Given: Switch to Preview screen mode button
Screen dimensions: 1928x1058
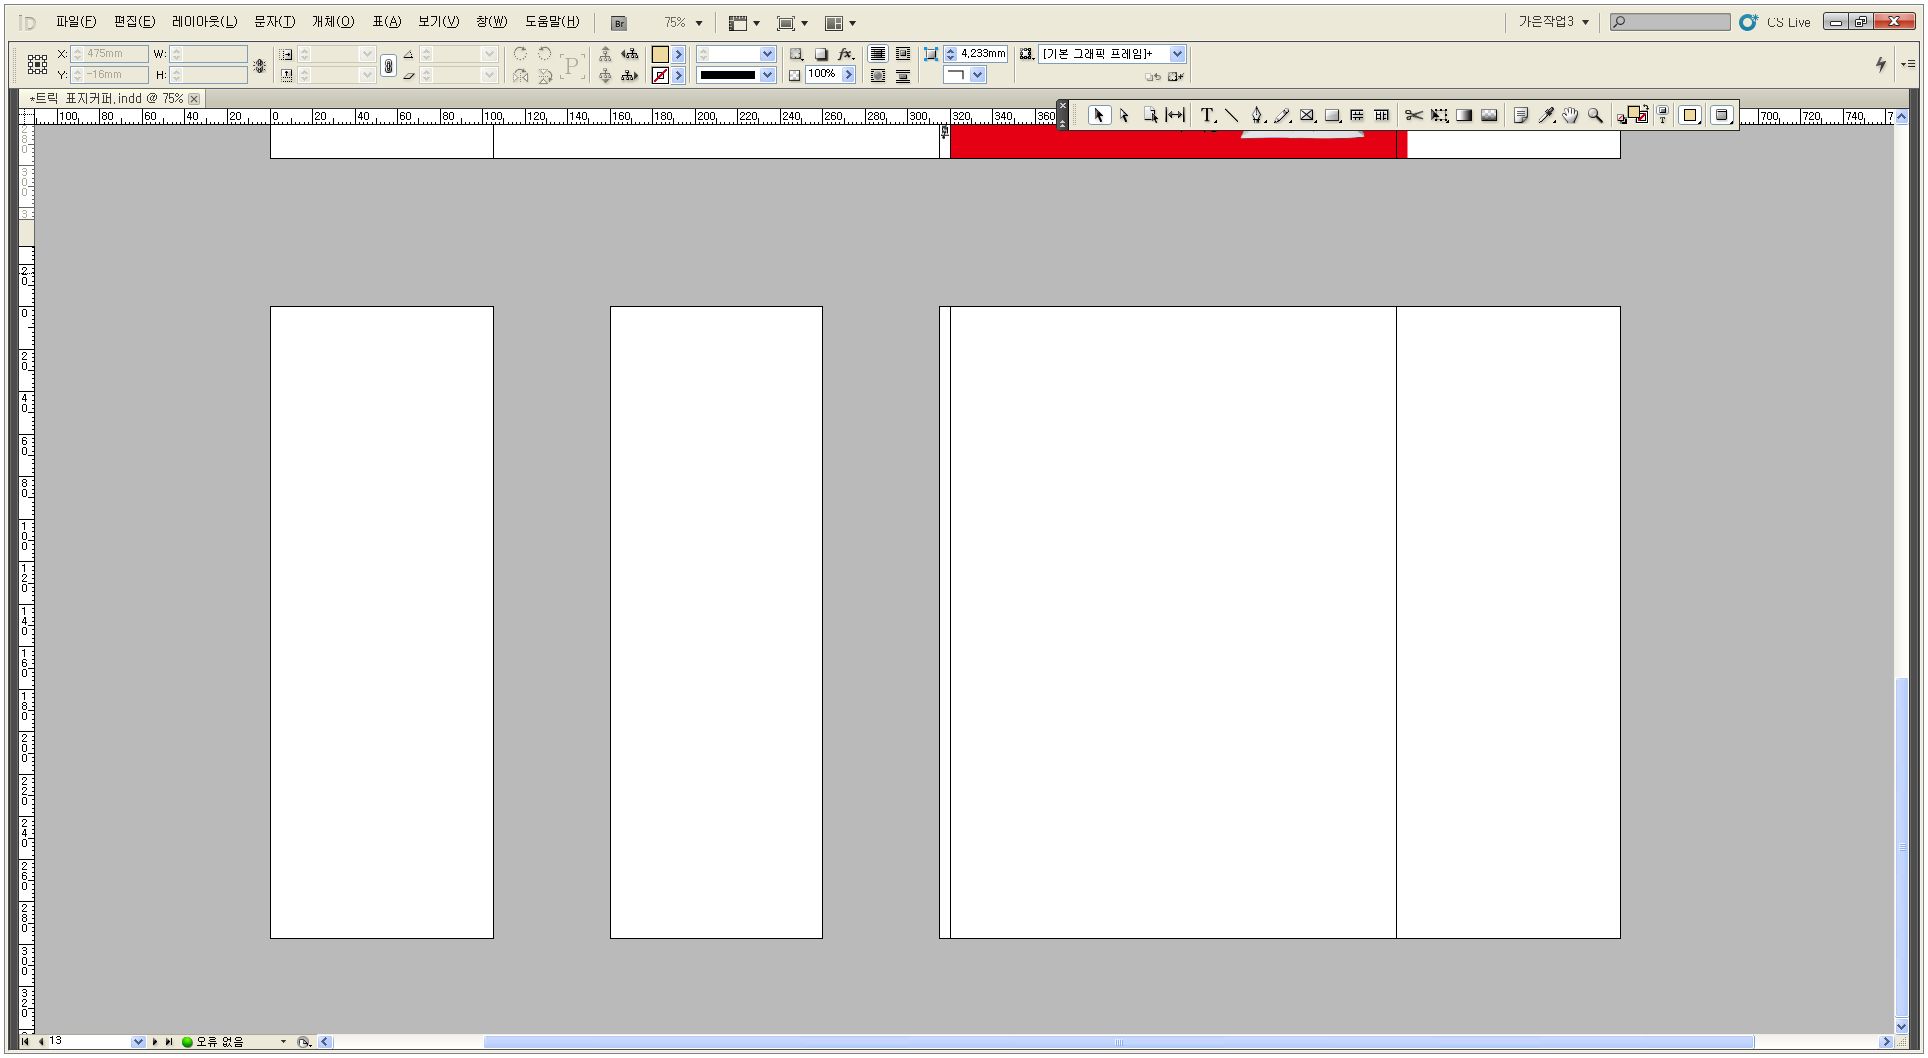Looking at the screenshot, I should tap(1721, 116).
